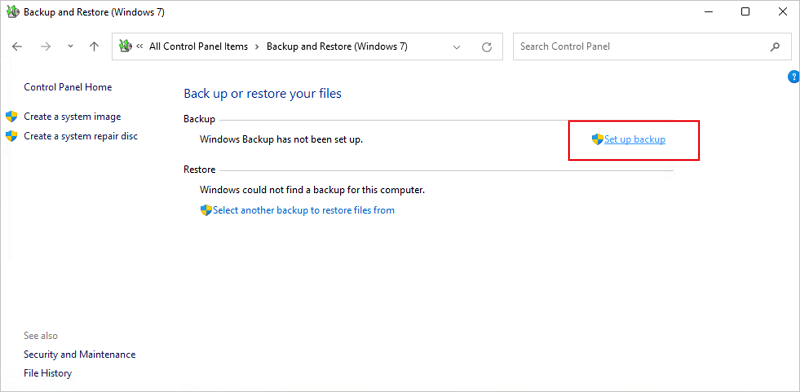The width and height of the screenshot is (800, 392).
Task: Click the 'Backup' section label
Action: 199,119
